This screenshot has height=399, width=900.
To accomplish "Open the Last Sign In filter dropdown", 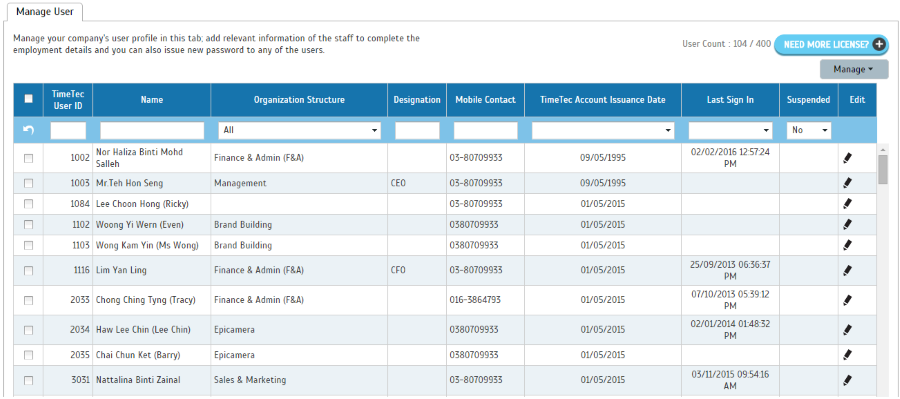I will click(x=731, y=130).
